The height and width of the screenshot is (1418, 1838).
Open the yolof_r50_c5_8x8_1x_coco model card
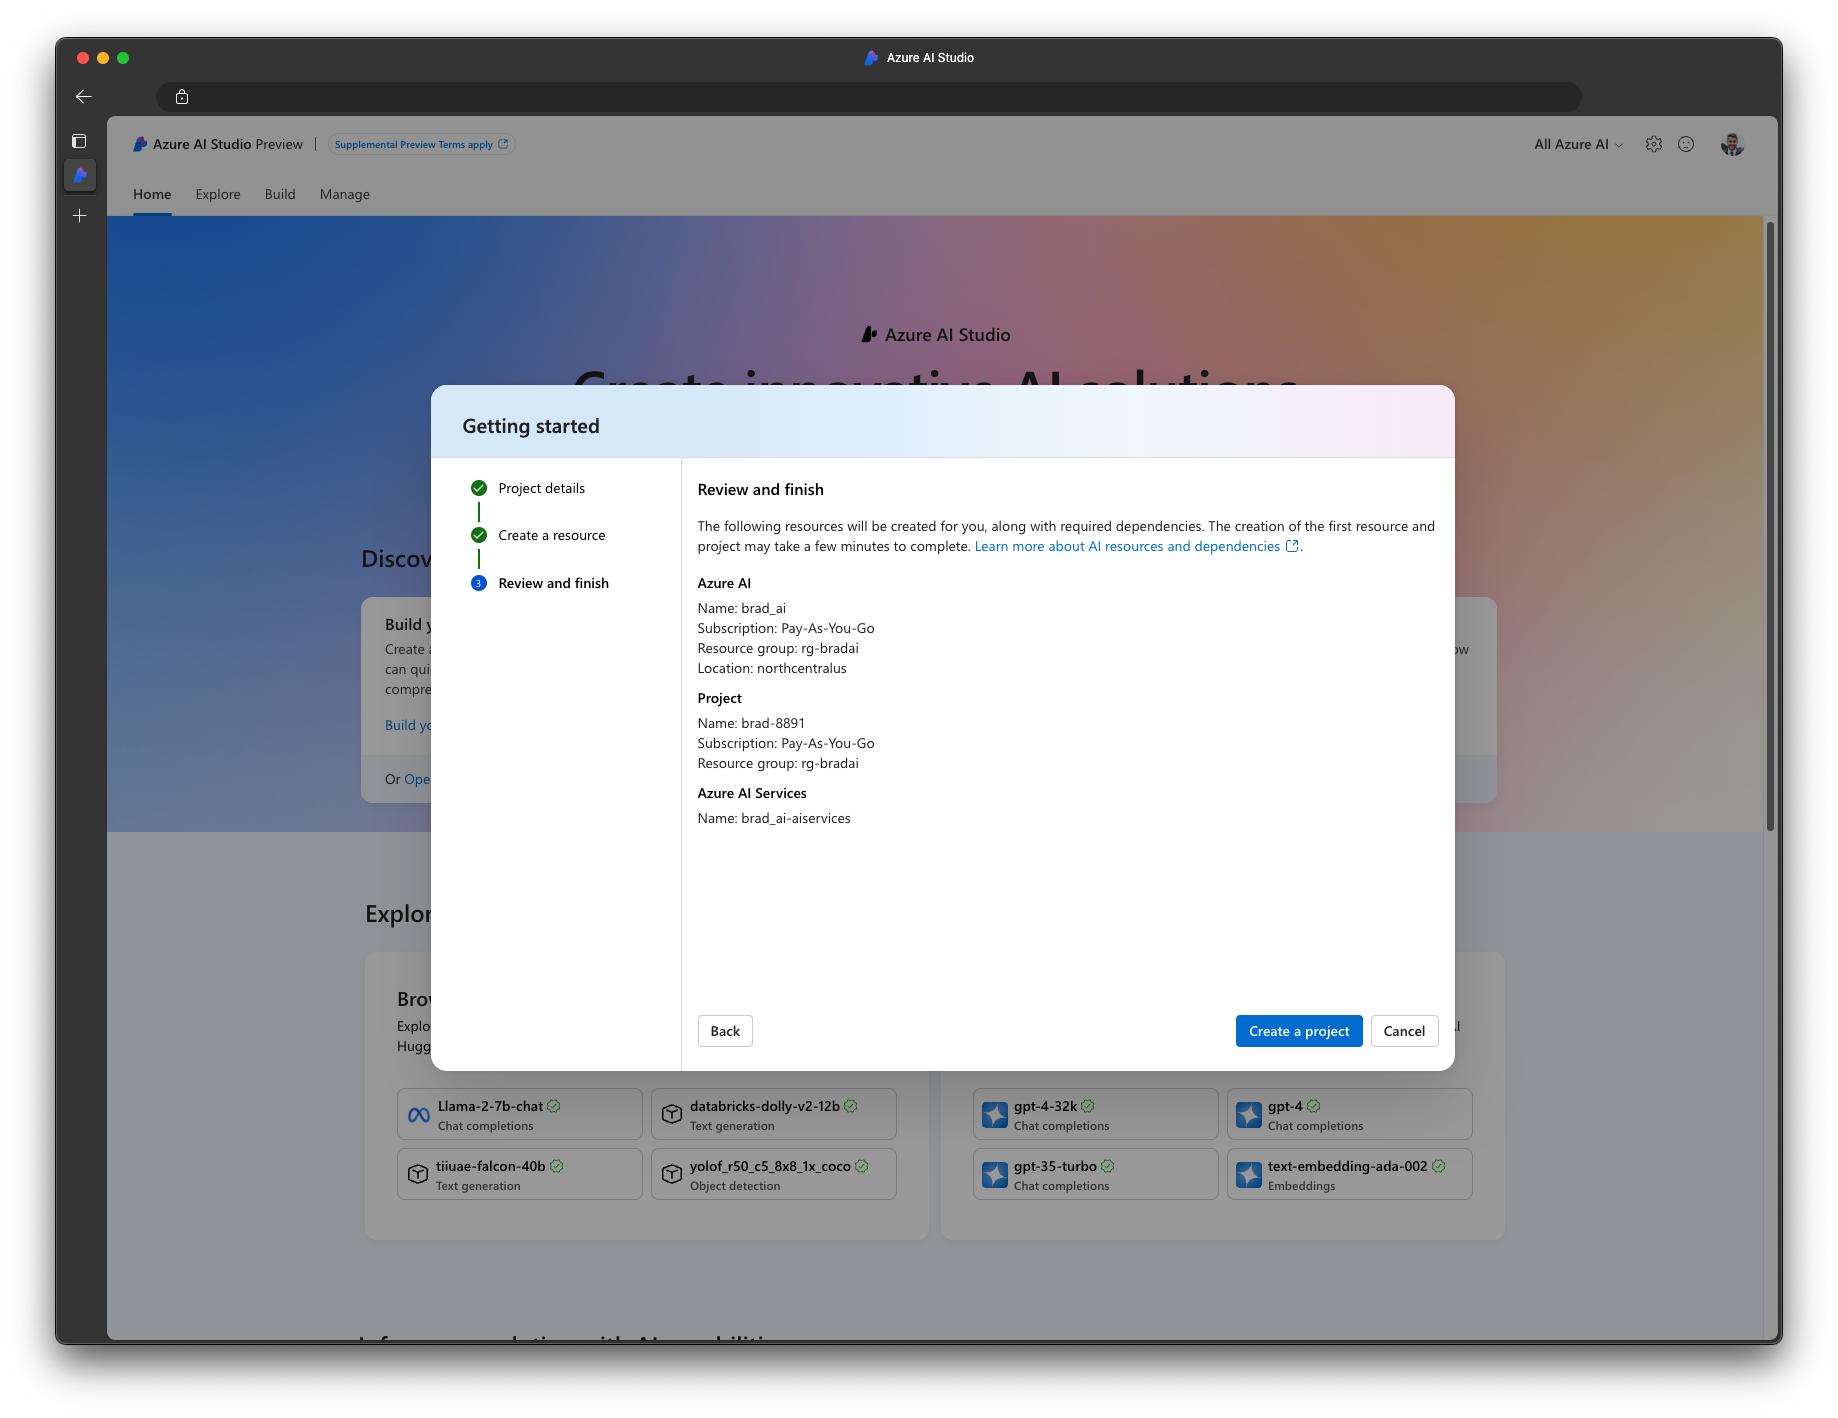point(774,1174)
